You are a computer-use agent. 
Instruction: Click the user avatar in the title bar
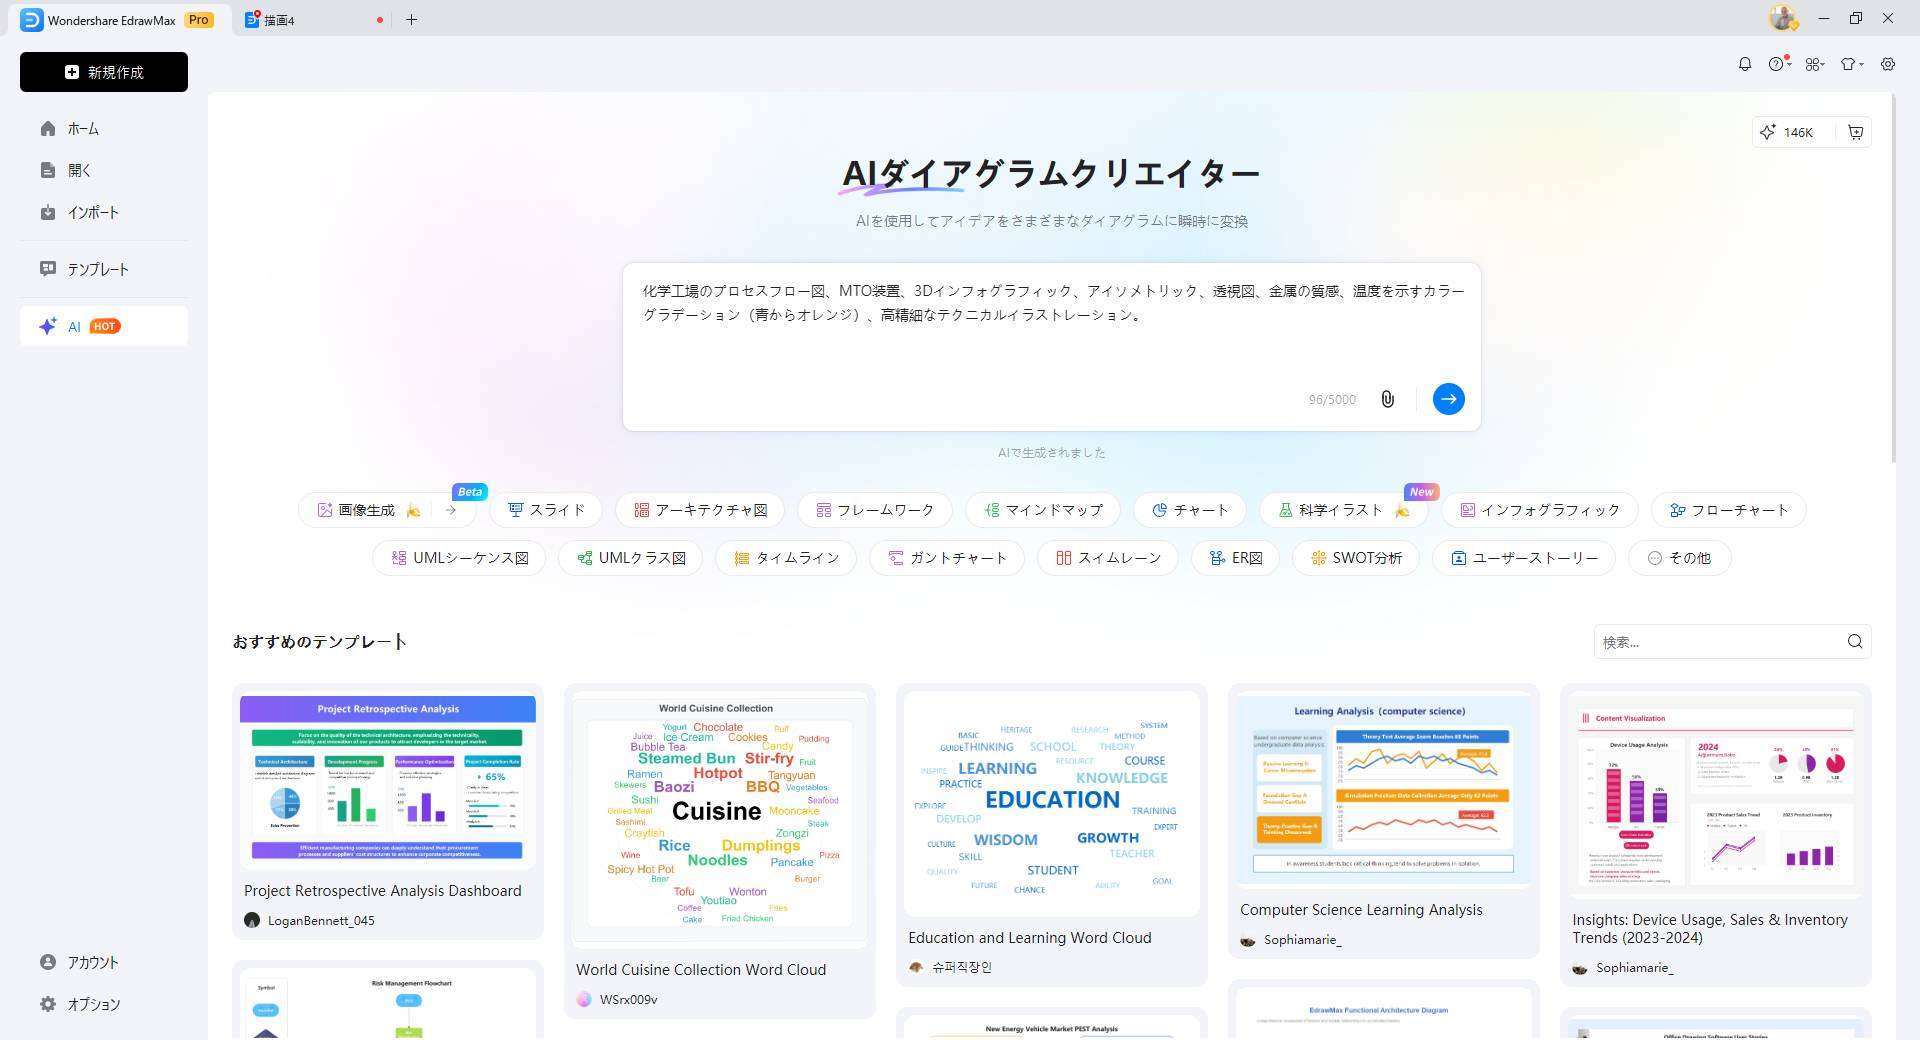[1783, 18]
